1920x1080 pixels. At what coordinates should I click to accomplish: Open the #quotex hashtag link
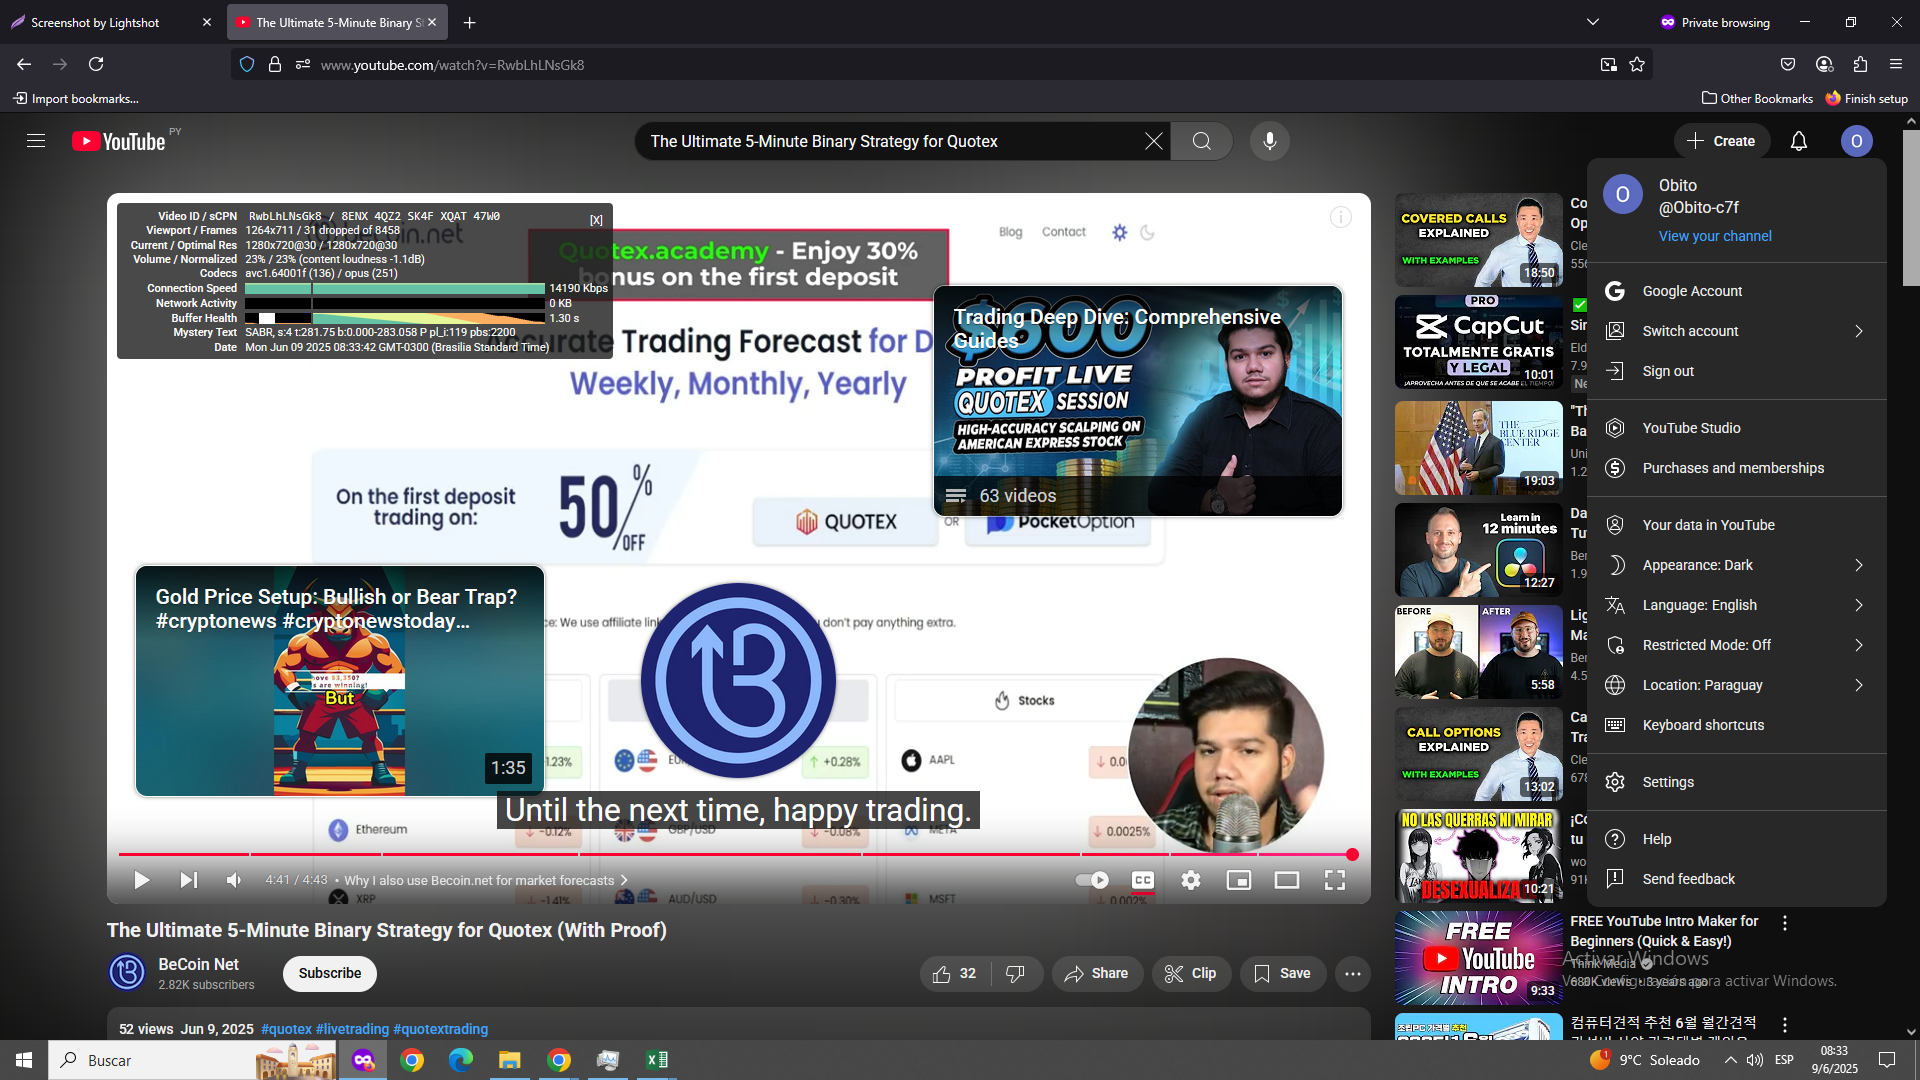tap(286, 1029)
